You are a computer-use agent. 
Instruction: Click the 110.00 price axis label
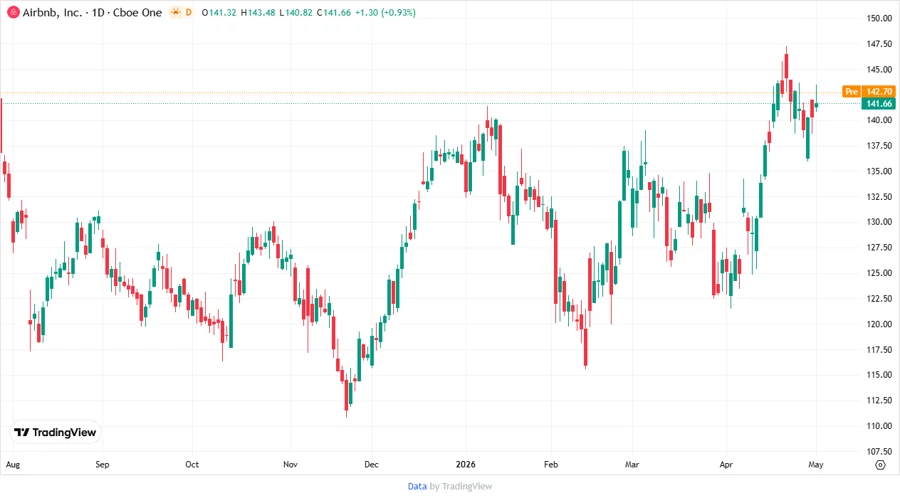coord(879,426)
